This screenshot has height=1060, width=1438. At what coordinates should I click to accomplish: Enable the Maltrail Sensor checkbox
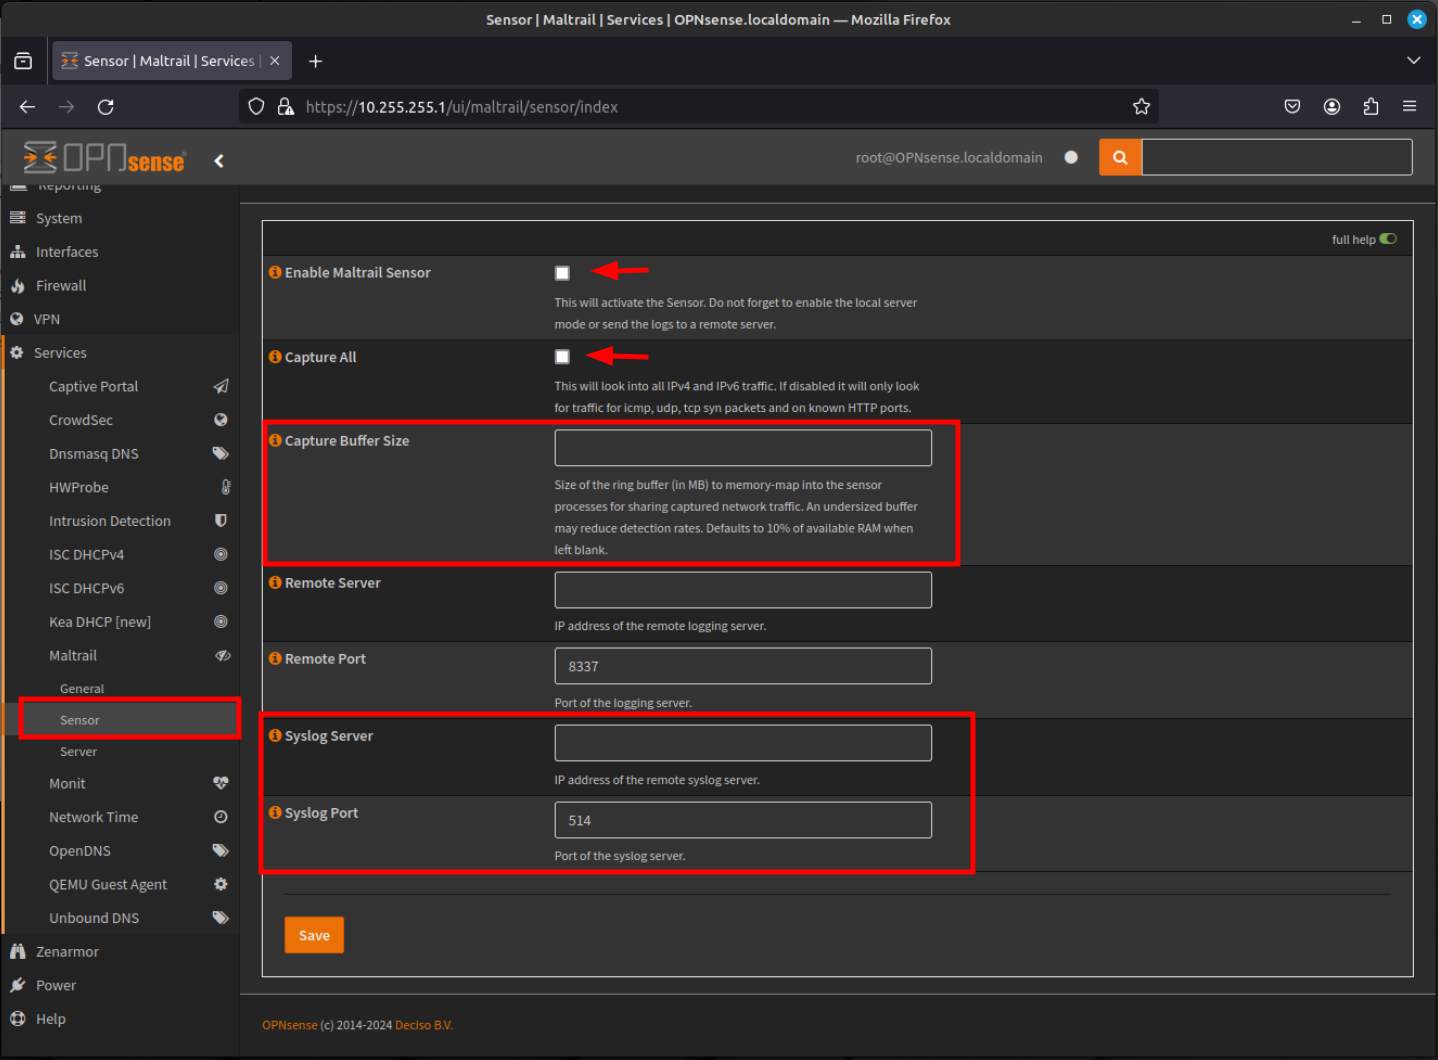click(x=562, y=273)
